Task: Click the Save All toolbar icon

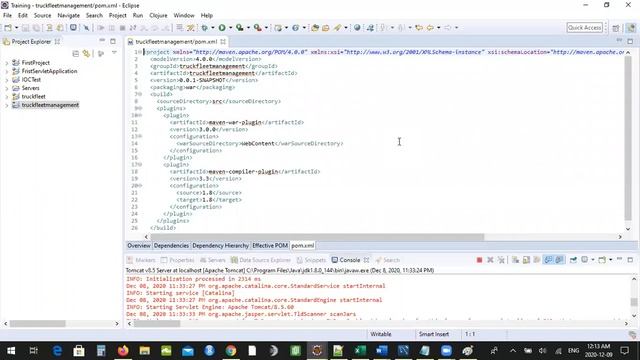Action: pyautogui.click(x=36, y=28)
